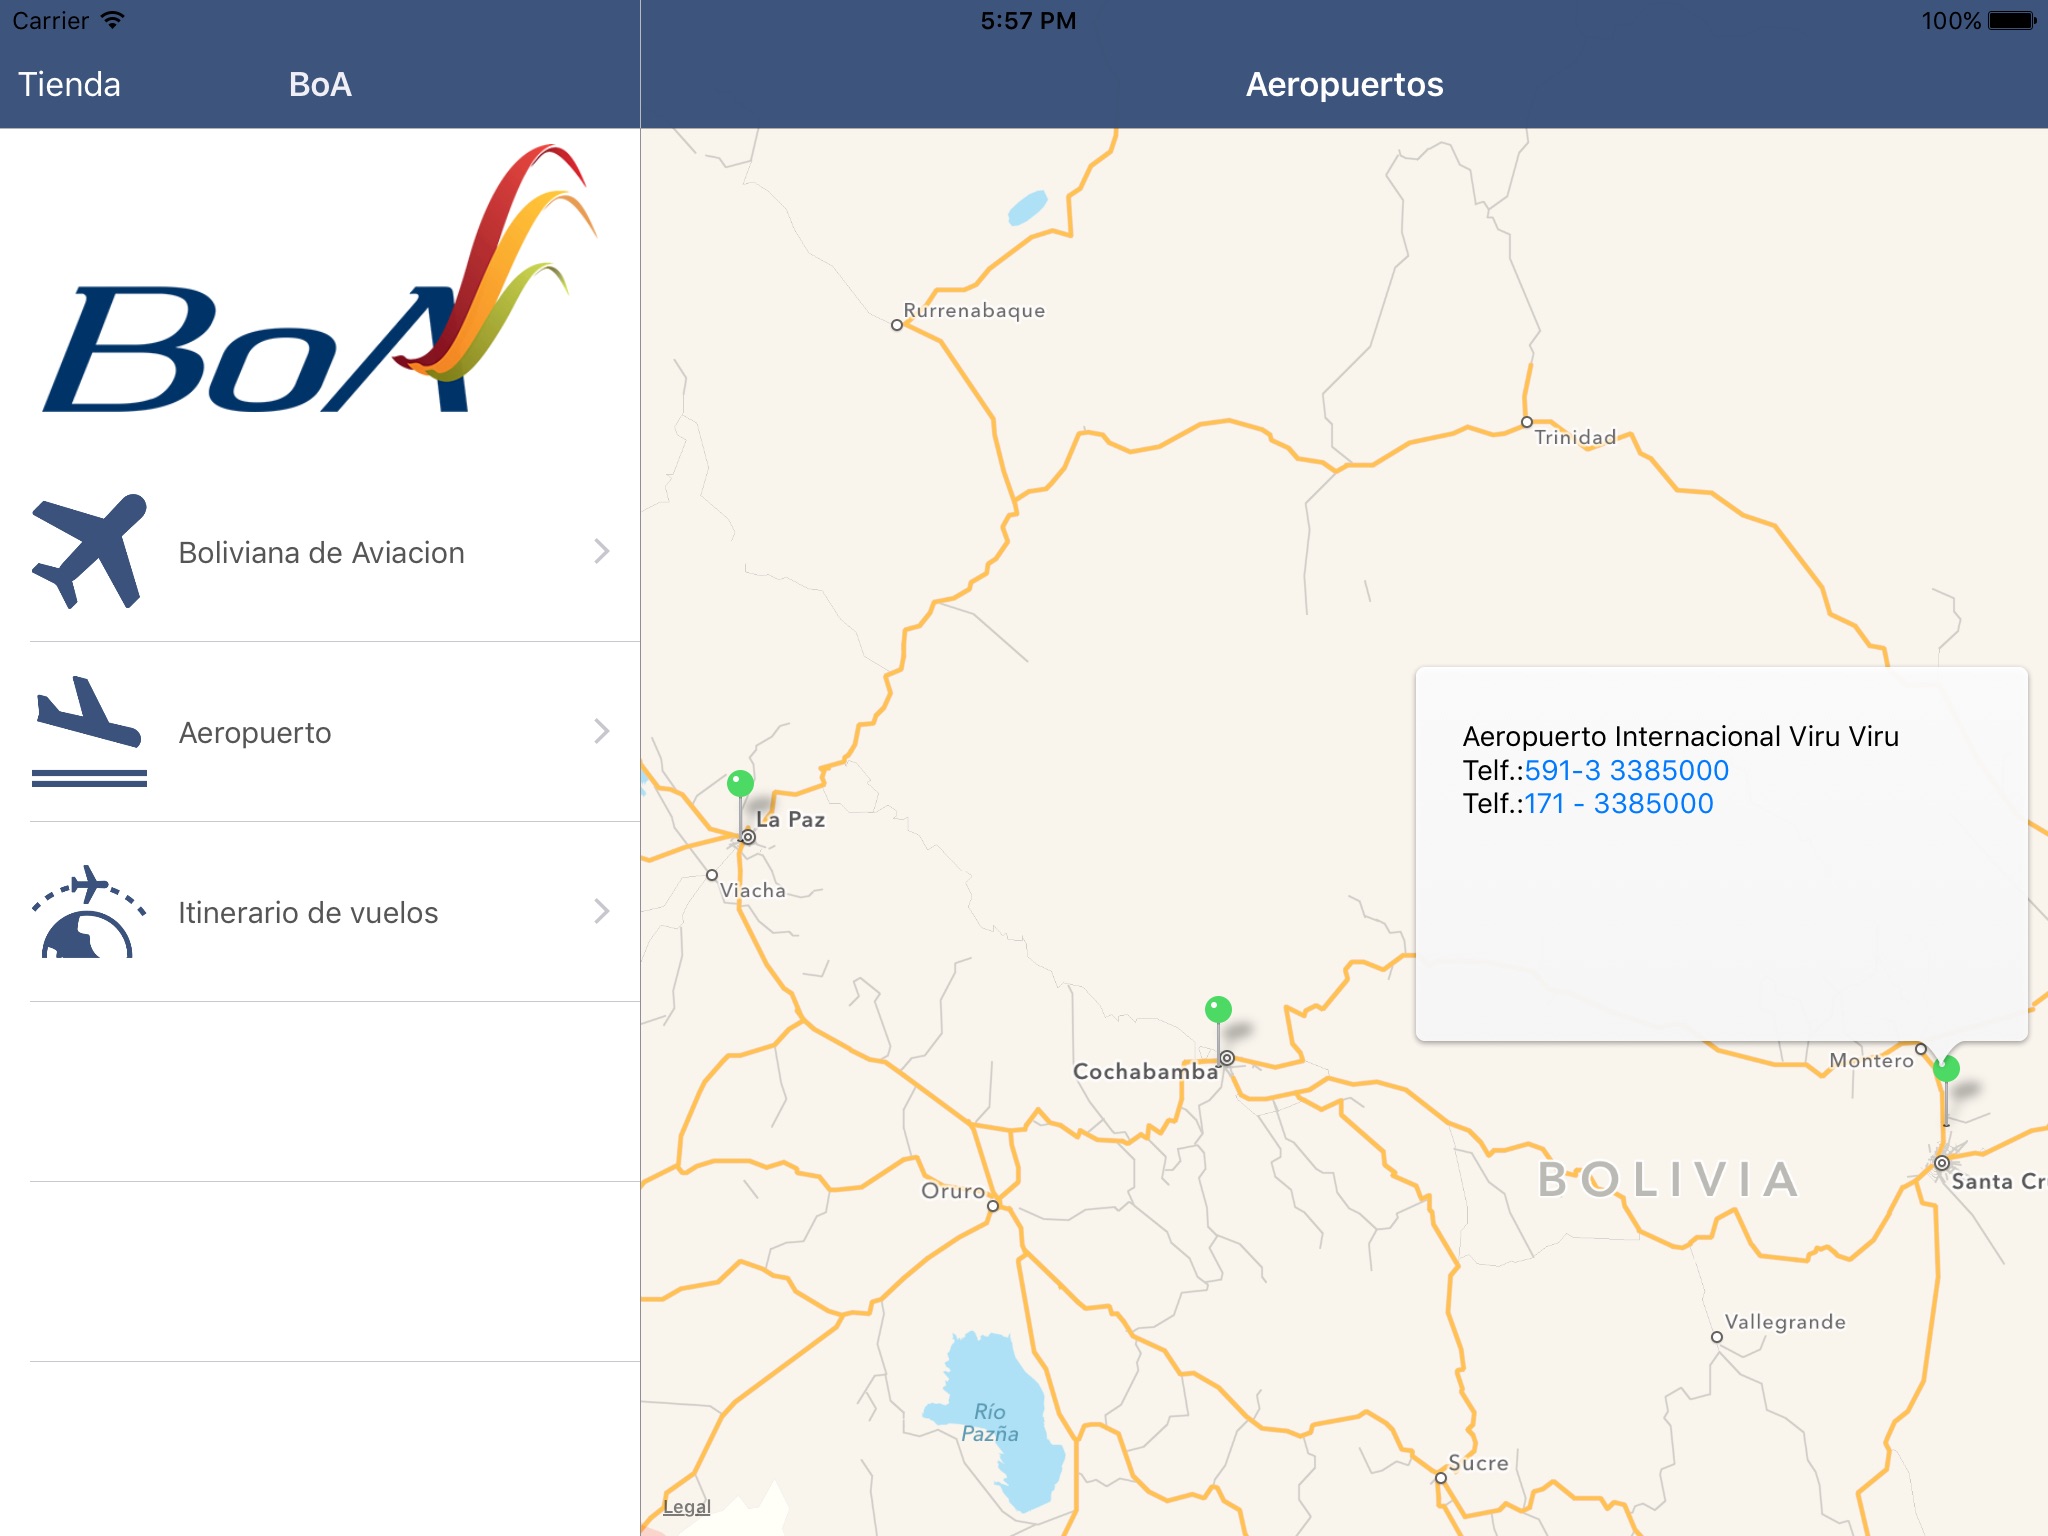Open the Legal map link
Screen dimensions: 2048x1536
(x=686, y=1507)
